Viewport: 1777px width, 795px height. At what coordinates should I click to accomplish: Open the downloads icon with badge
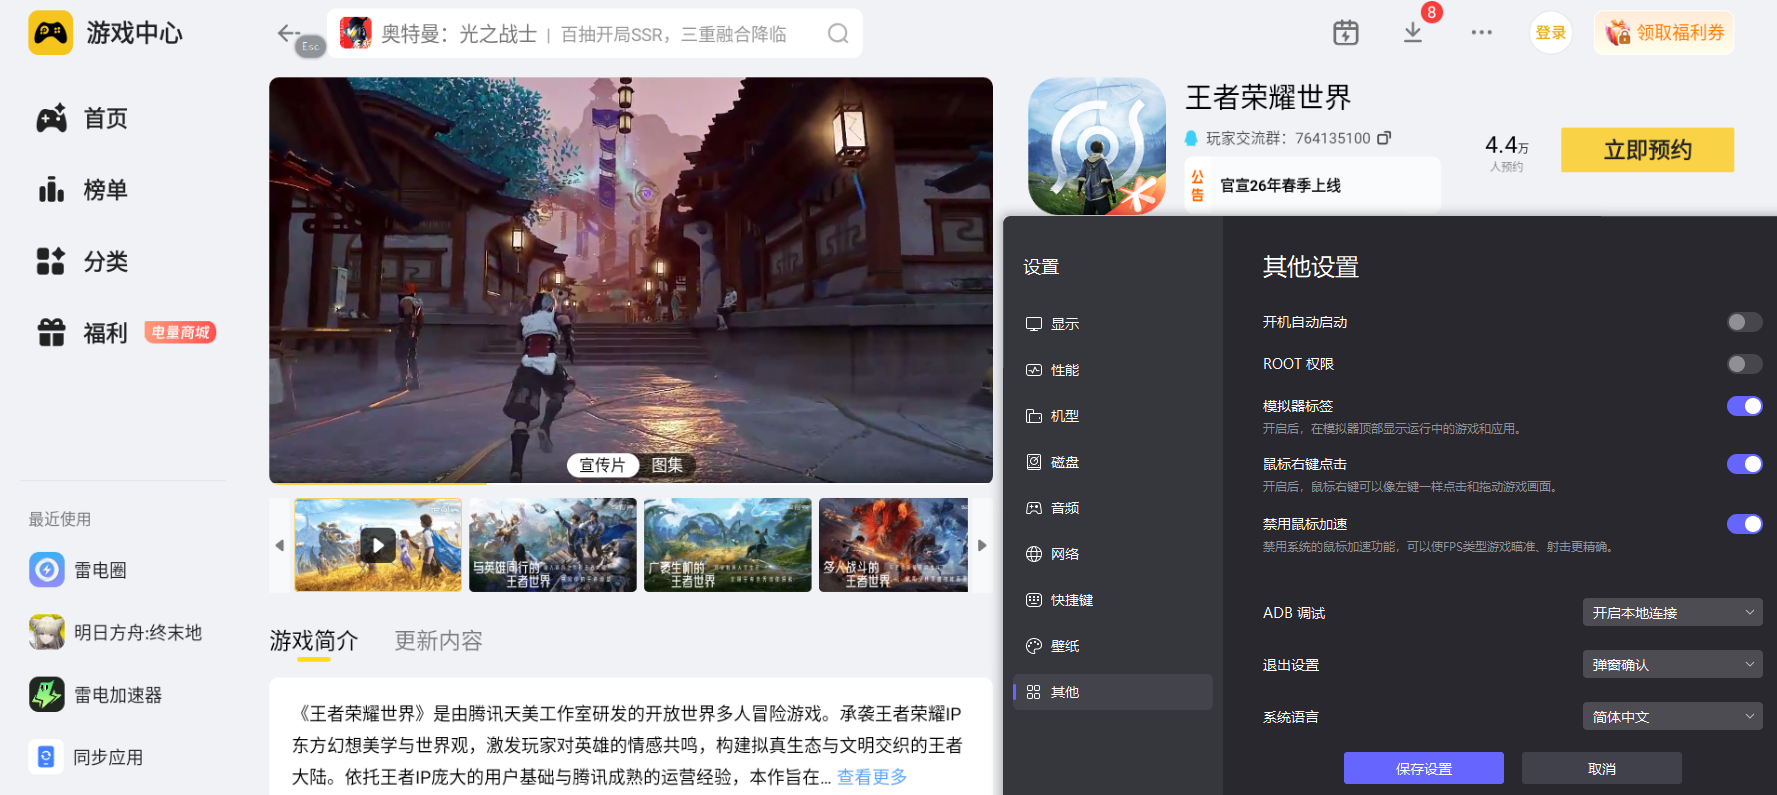[x=1413, y=33]
